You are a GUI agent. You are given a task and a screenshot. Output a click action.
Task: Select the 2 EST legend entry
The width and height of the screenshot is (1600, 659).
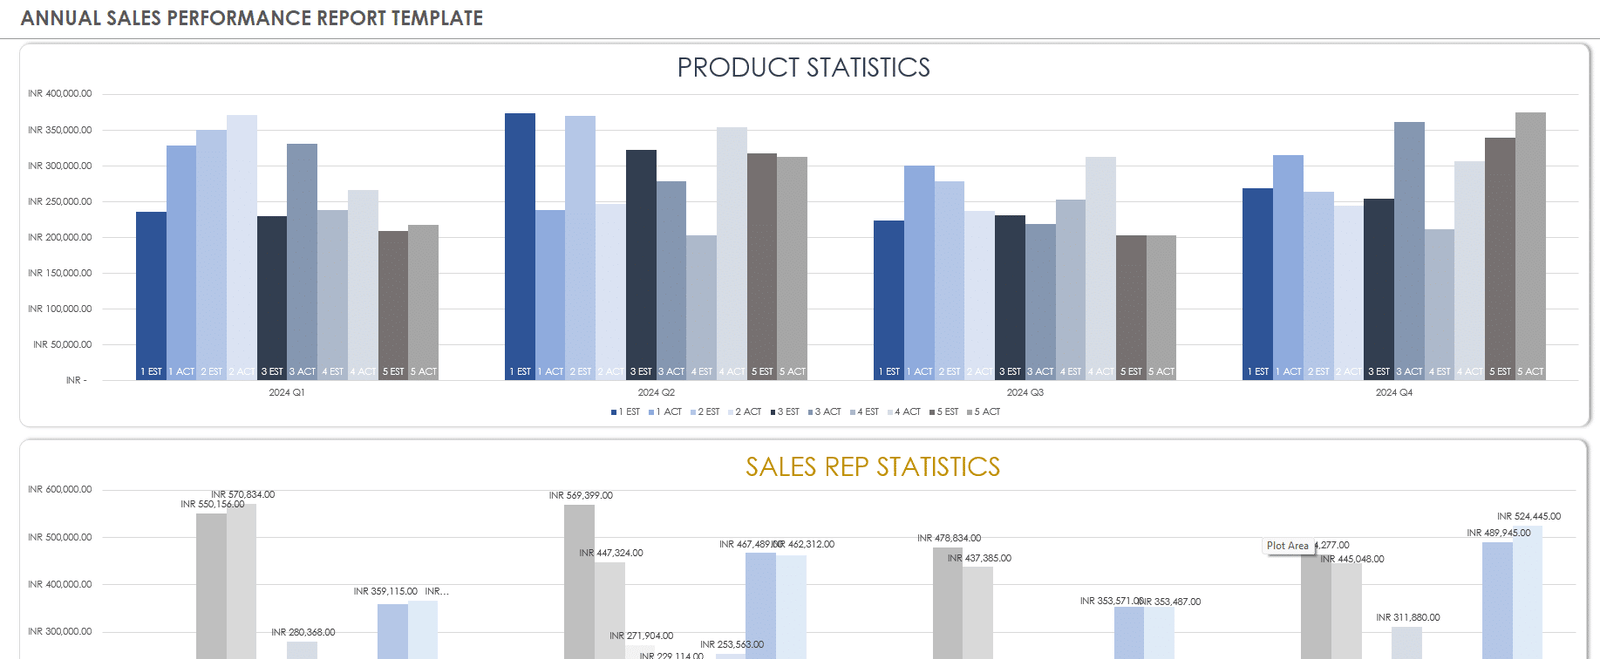coord(708,412)
